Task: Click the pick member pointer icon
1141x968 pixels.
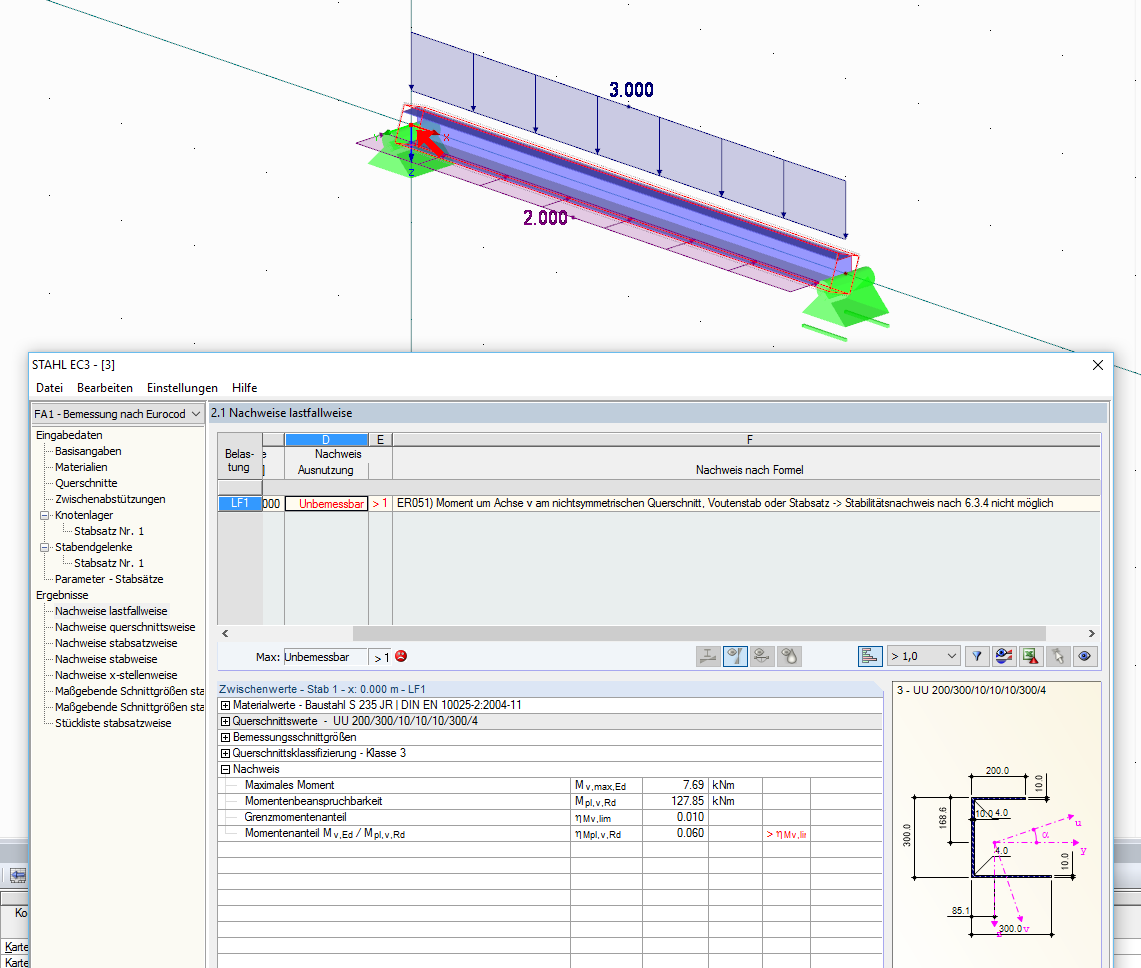Action: click(1059, 656)
